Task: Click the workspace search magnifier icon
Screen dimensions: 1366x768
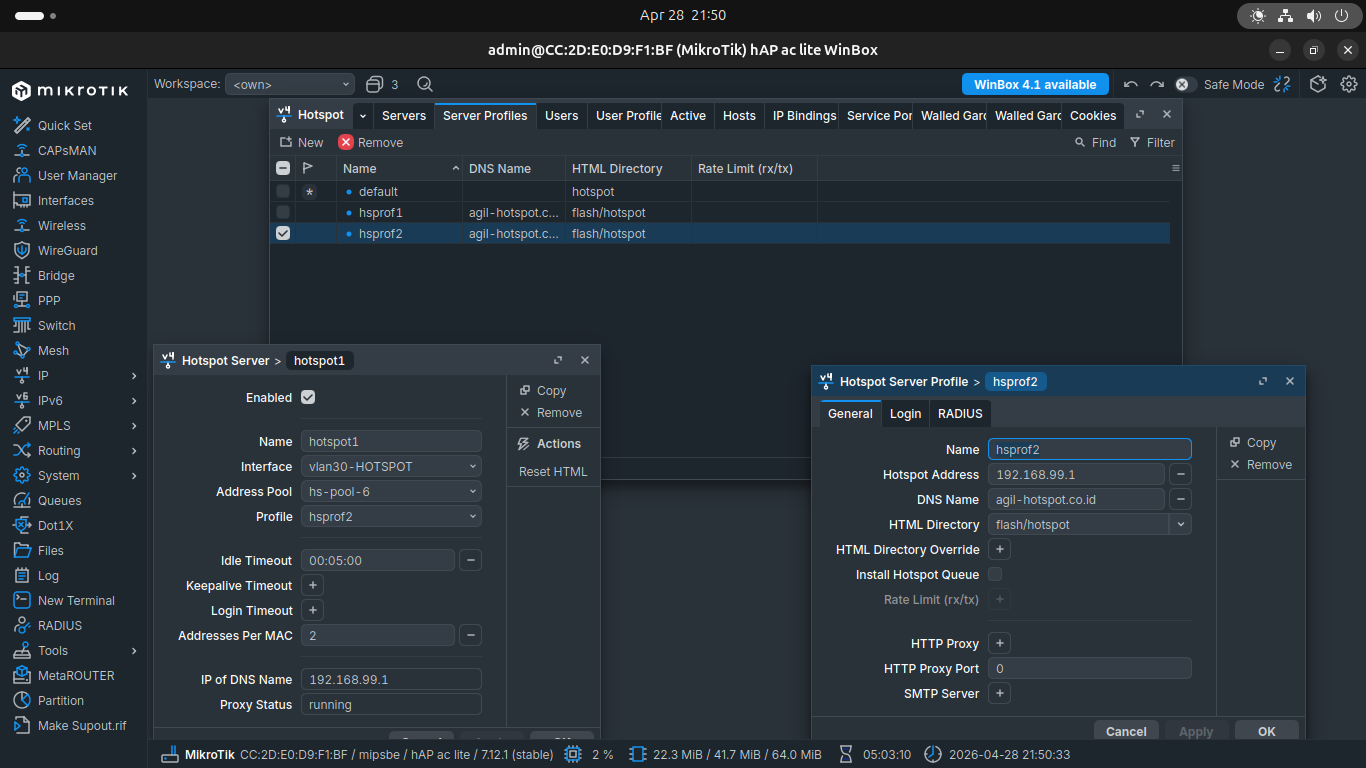Action: [x=425, y=84]
